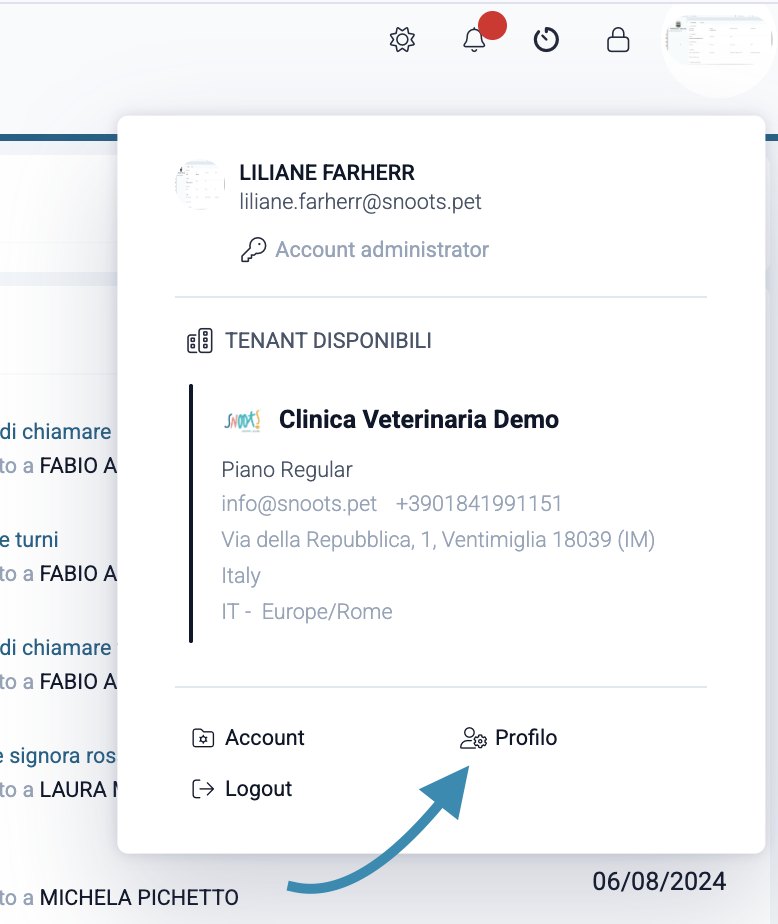Screen dimensions: 778x924
Task: Click the timer clock icon in header
Action: coord(546,40)
